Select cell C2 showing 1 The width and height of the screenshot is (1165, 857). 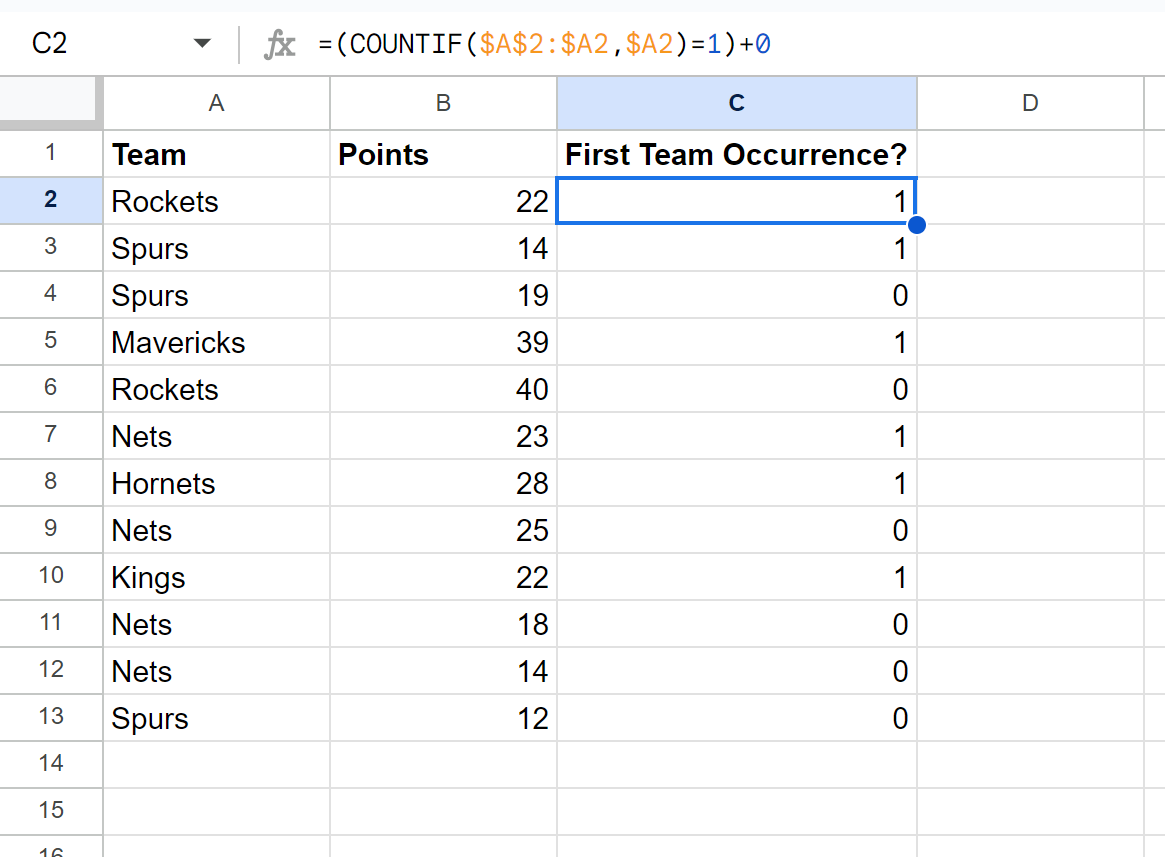(x=736, y=201)
